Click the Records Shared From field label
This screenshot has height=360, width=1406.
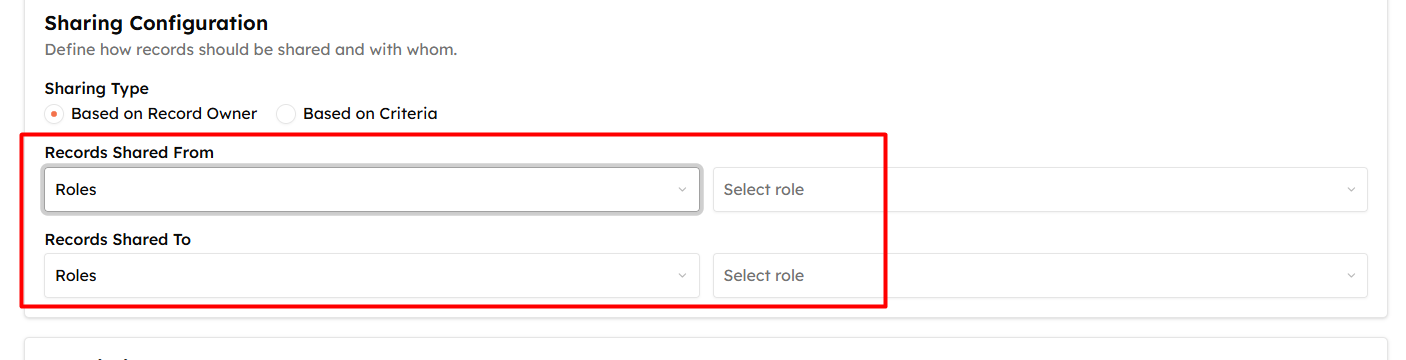tap(130, 153)
